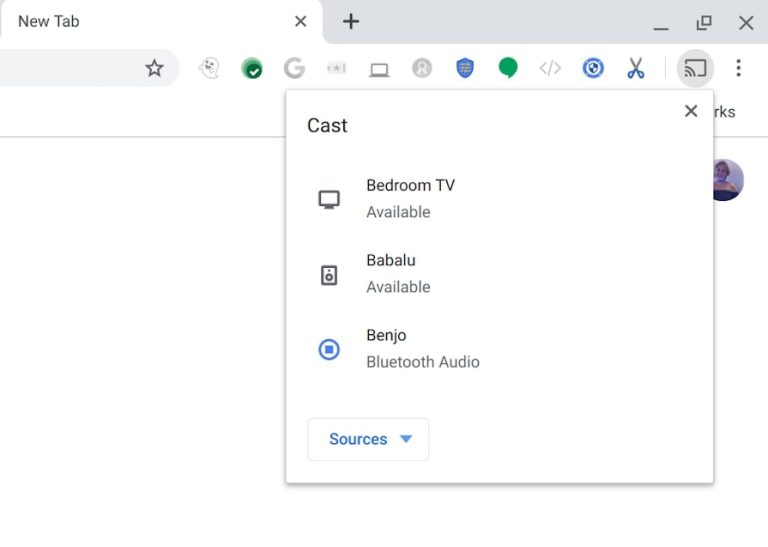768x547 pixels.
Task: Select the Benjo device name
Action: tap(386, 335)
